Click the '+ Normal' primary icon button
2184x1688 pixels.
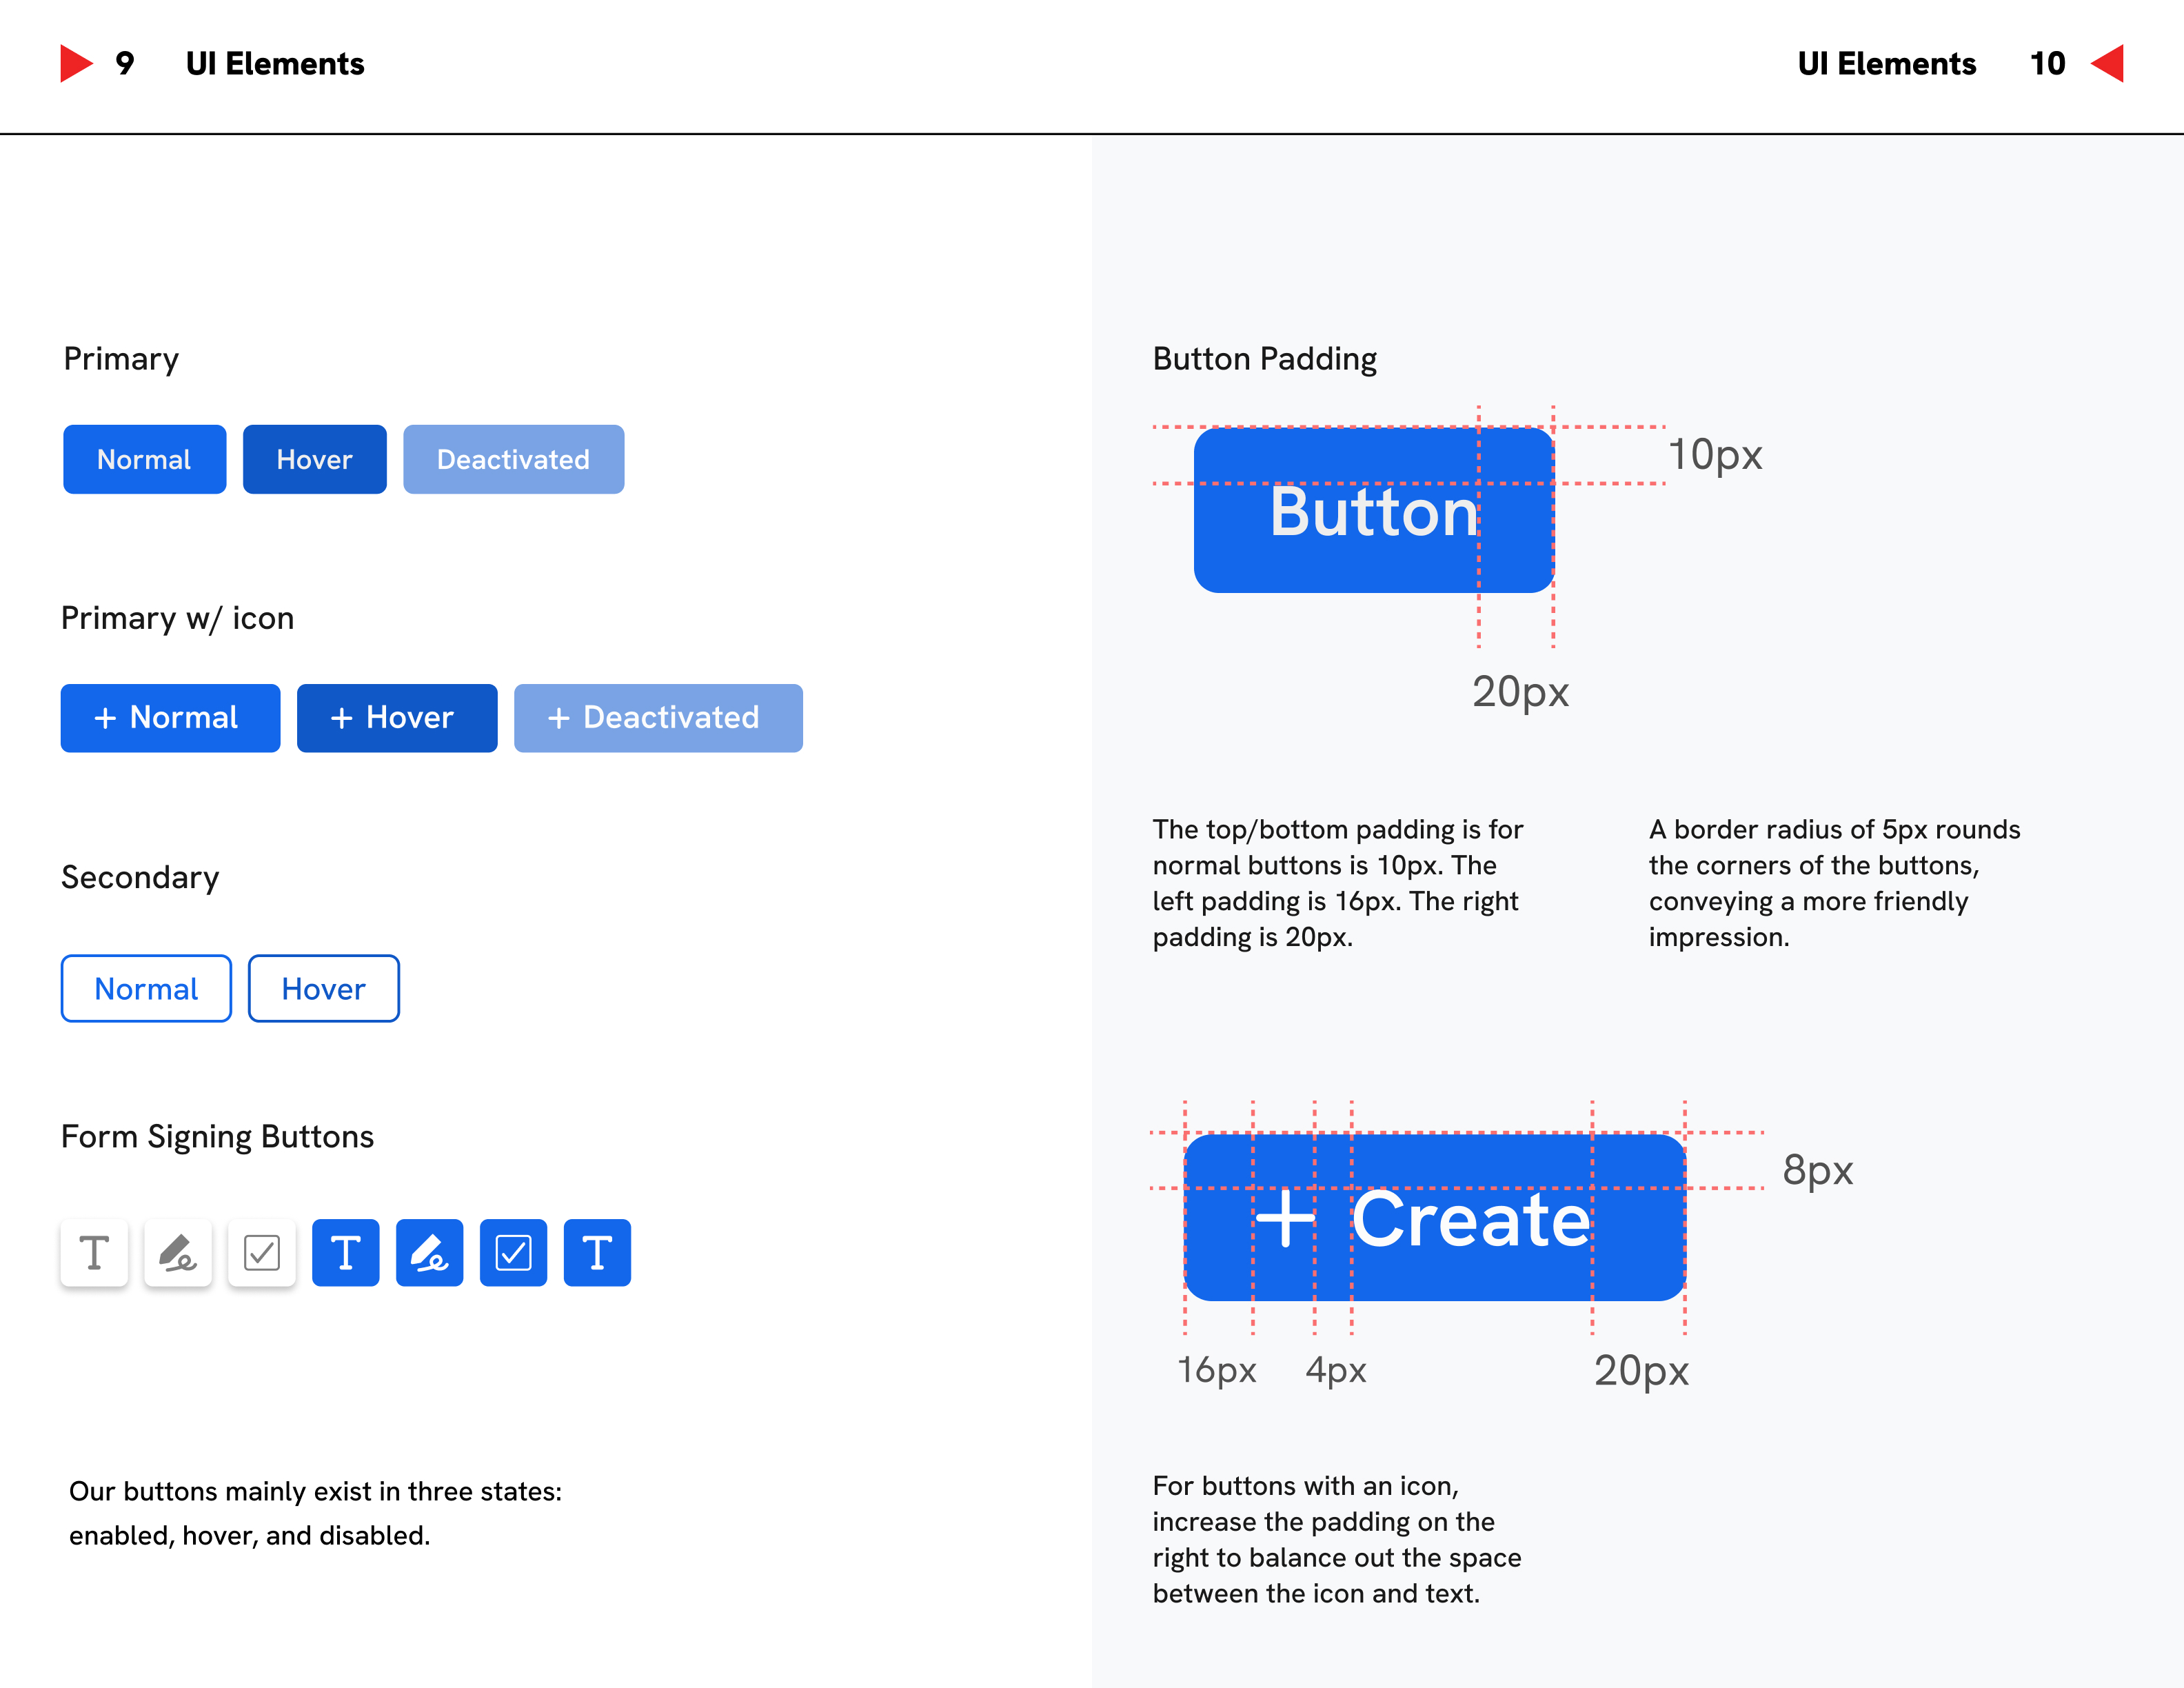click(x=170, y=718)
